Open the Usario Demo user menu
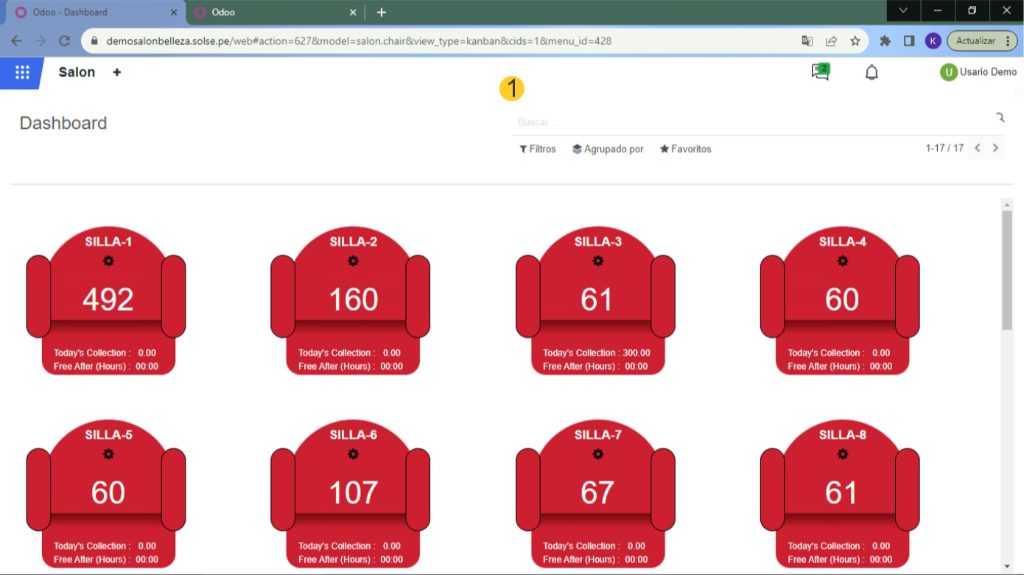Screen dimensions: 1024x575 coord(978,72)
